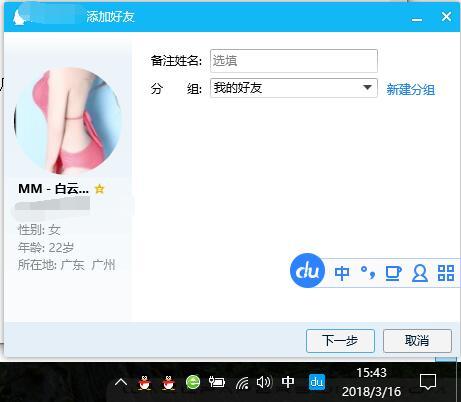Open the volume speaker tray icon
461x402 pixels.
click(x=264, y=382)
